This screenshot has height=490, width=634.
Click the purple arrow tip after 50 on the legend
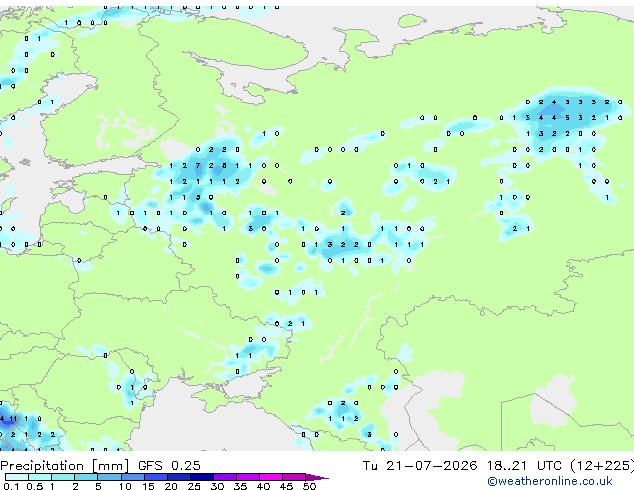pyautogui.click(x=317, y=477)
